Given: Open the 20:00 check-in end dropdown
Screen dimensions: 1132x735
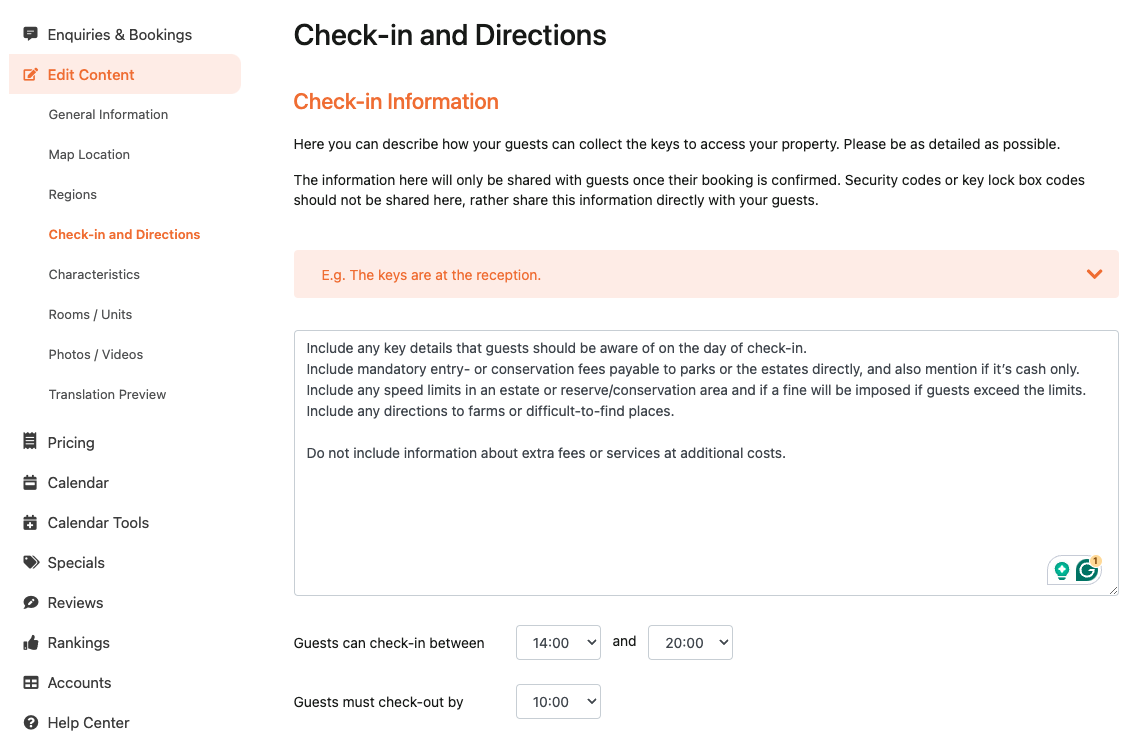Looking at the screenshot, I should [690, 643].
